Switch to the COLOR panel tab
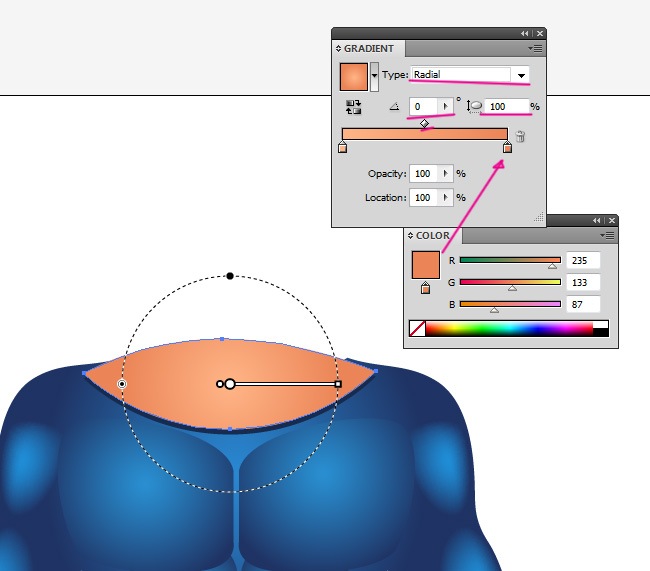Image resolution: width=650 pixels, height=571 pixels. pos(432,236)
